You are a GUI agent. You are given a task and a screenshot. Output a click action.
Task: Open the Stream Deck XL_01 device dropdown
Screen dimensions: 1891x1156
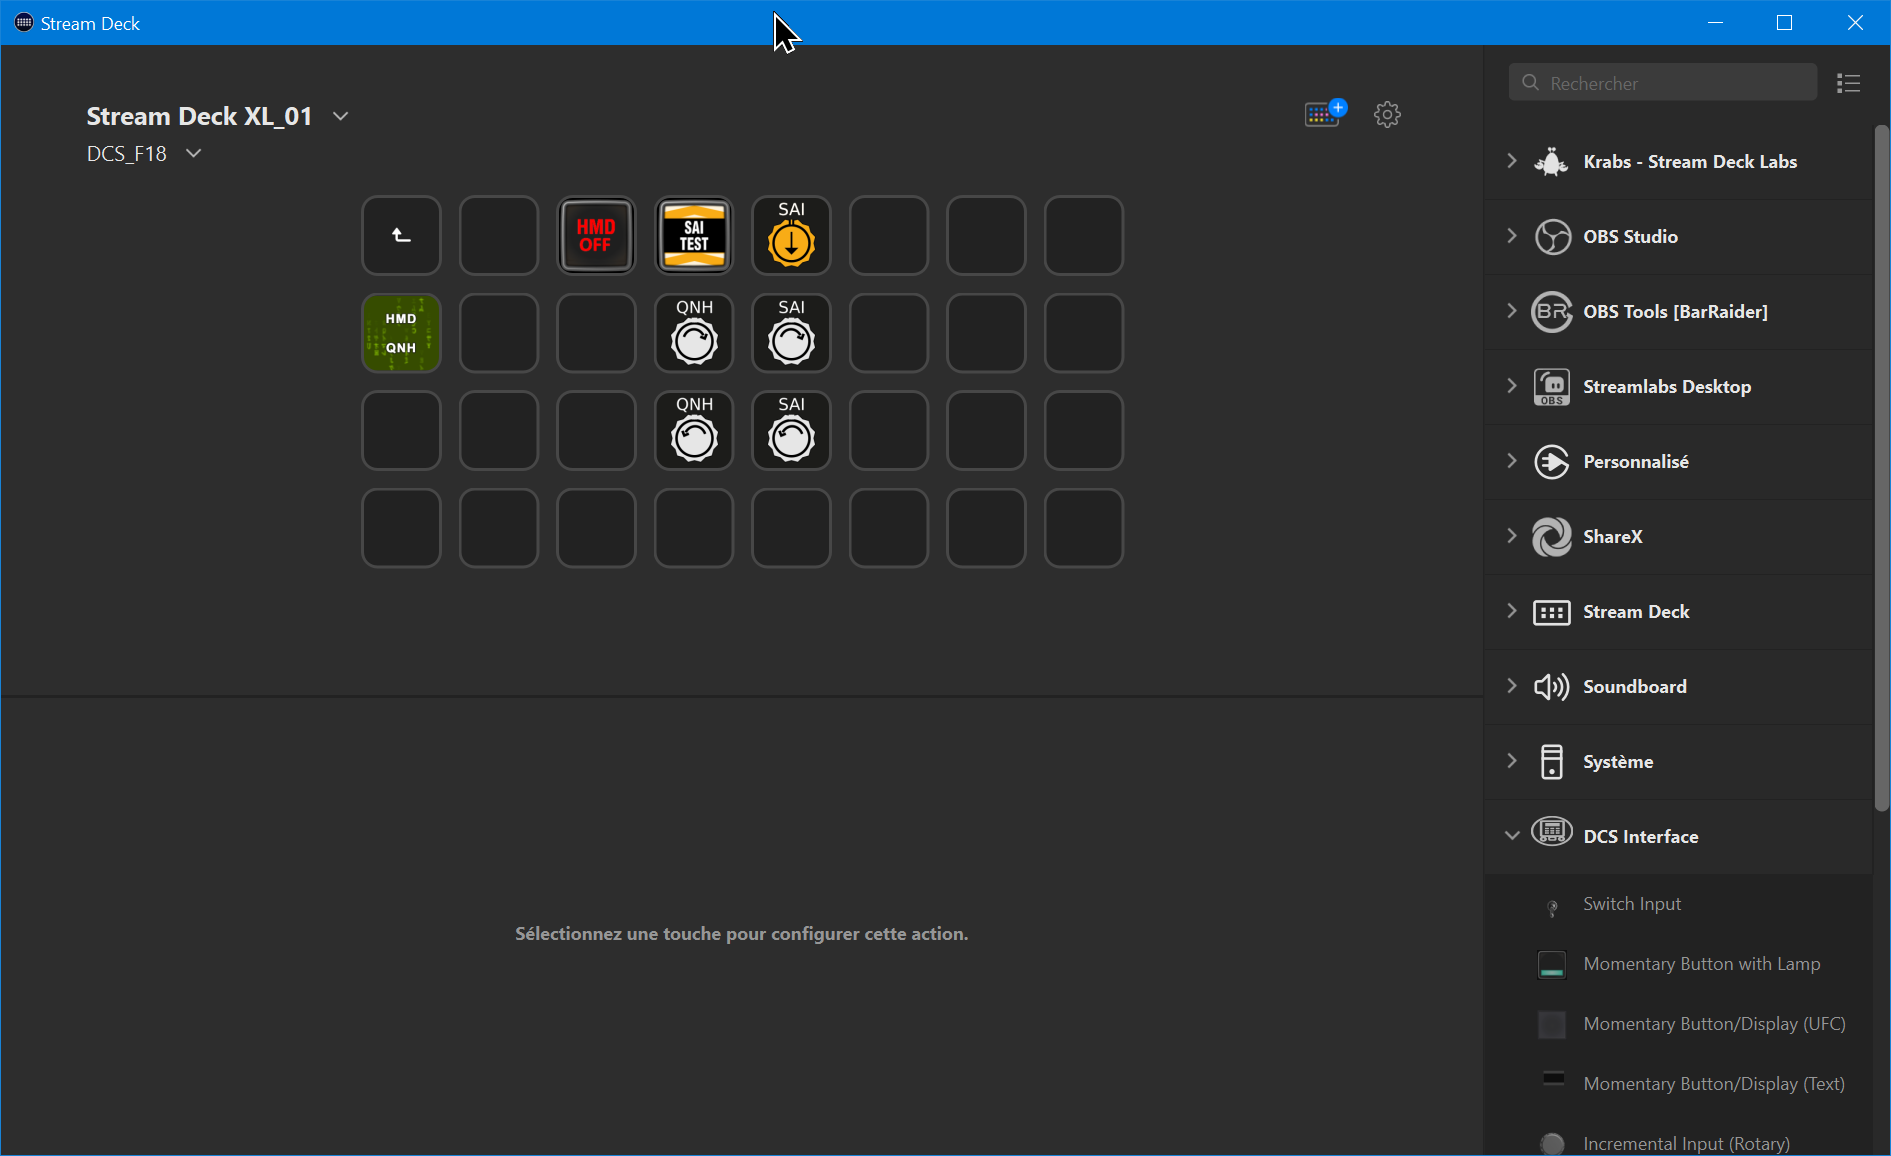(x=341, y=116)
